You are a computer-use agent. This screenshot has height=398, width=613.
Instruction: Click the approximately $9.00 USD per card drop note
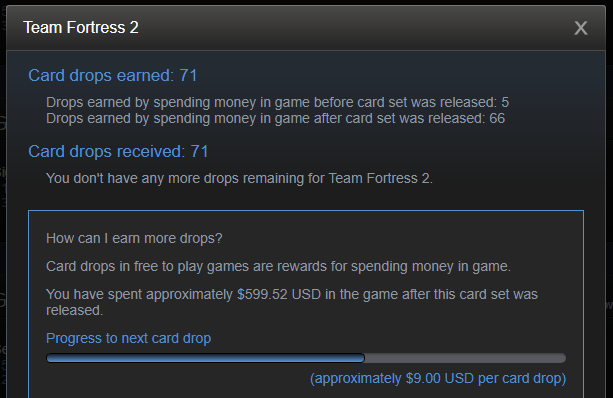438,378
